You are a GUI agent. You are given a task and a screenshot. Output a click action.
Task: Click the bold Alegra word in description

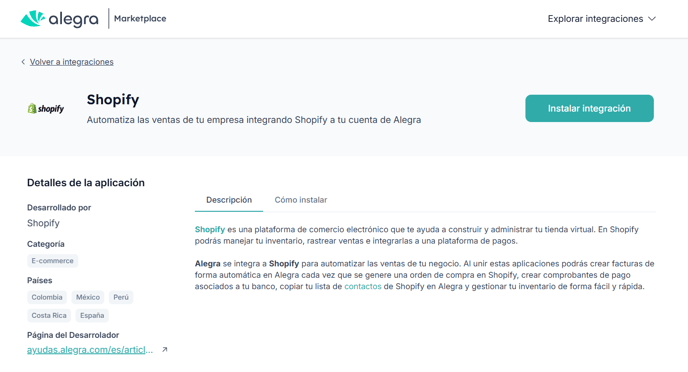(208, 264)
